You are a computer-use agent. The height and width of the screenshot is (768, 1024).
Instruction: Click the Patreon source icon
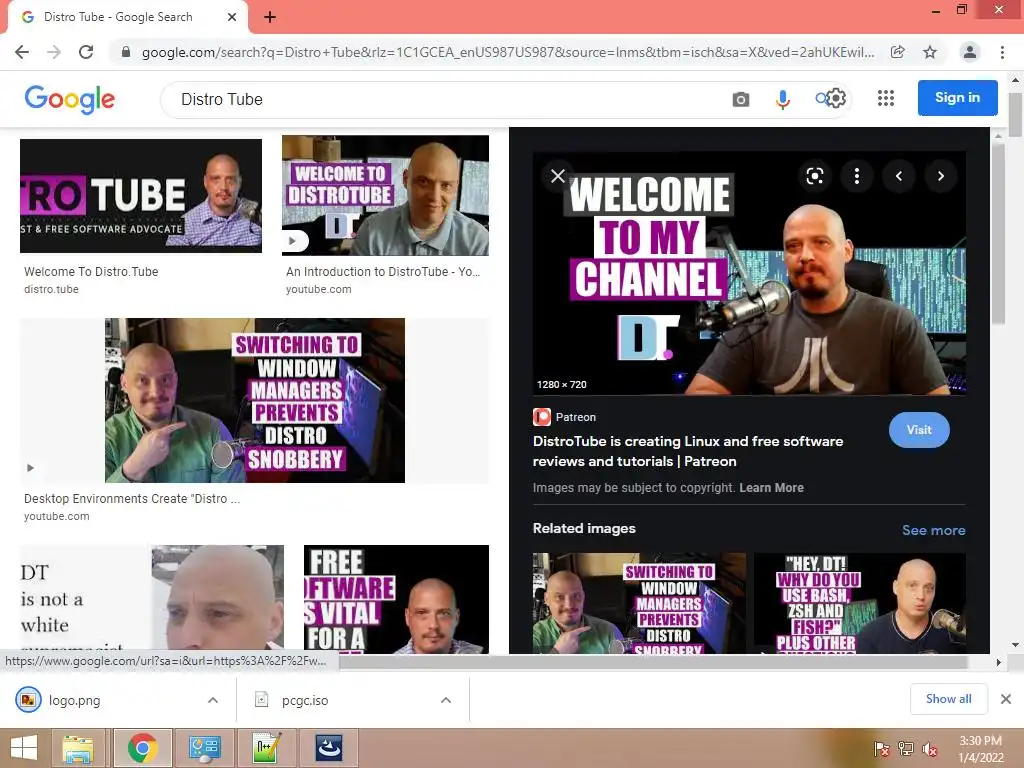(541, 417)
